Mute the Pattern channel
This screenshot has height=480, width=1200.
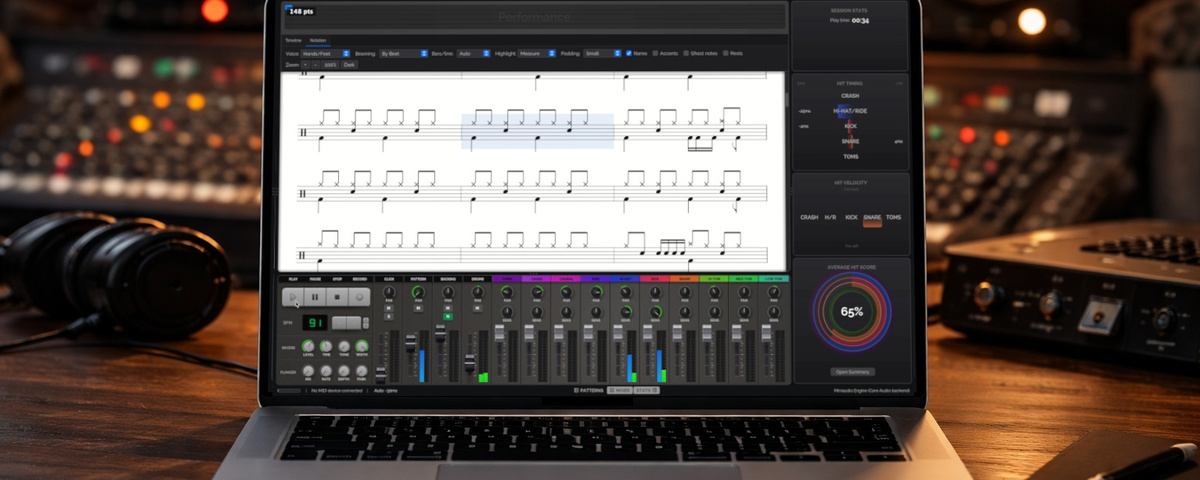coord(418,307)
